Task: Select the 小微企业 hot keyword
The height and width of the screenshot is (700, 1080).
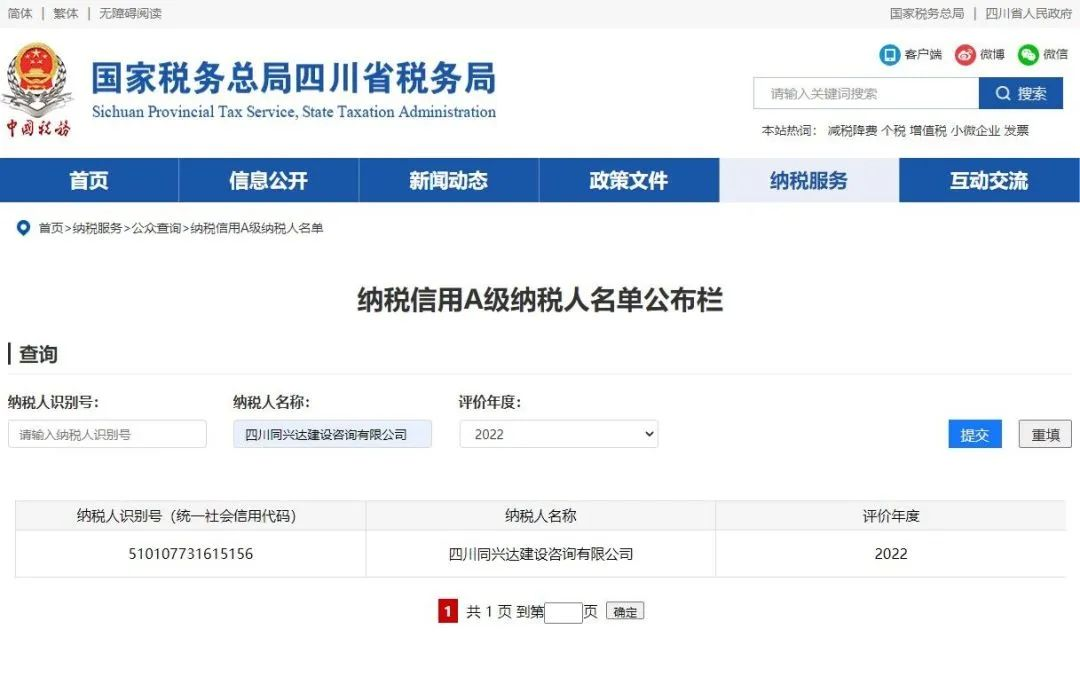Action: 975,130
